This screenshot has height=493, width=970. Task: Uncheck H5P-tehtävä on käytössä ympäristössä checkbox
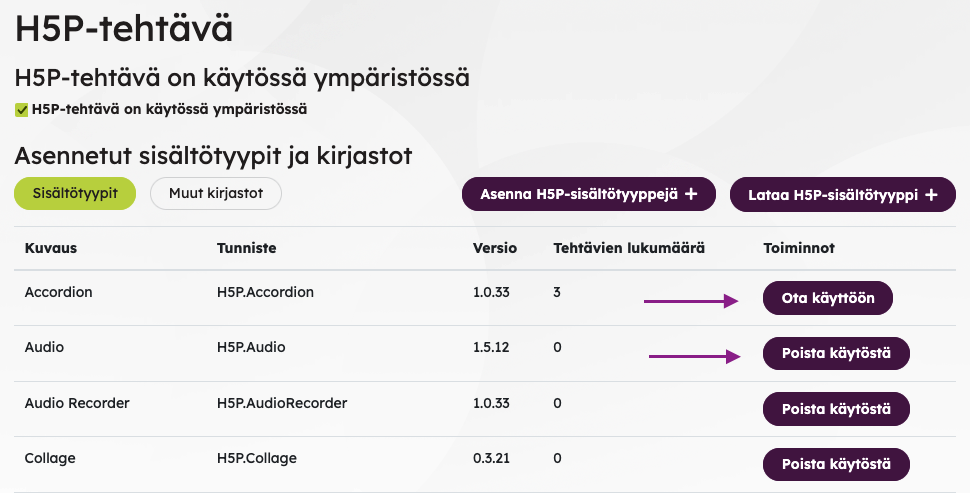pyautogui.click(x=22, y=110)
